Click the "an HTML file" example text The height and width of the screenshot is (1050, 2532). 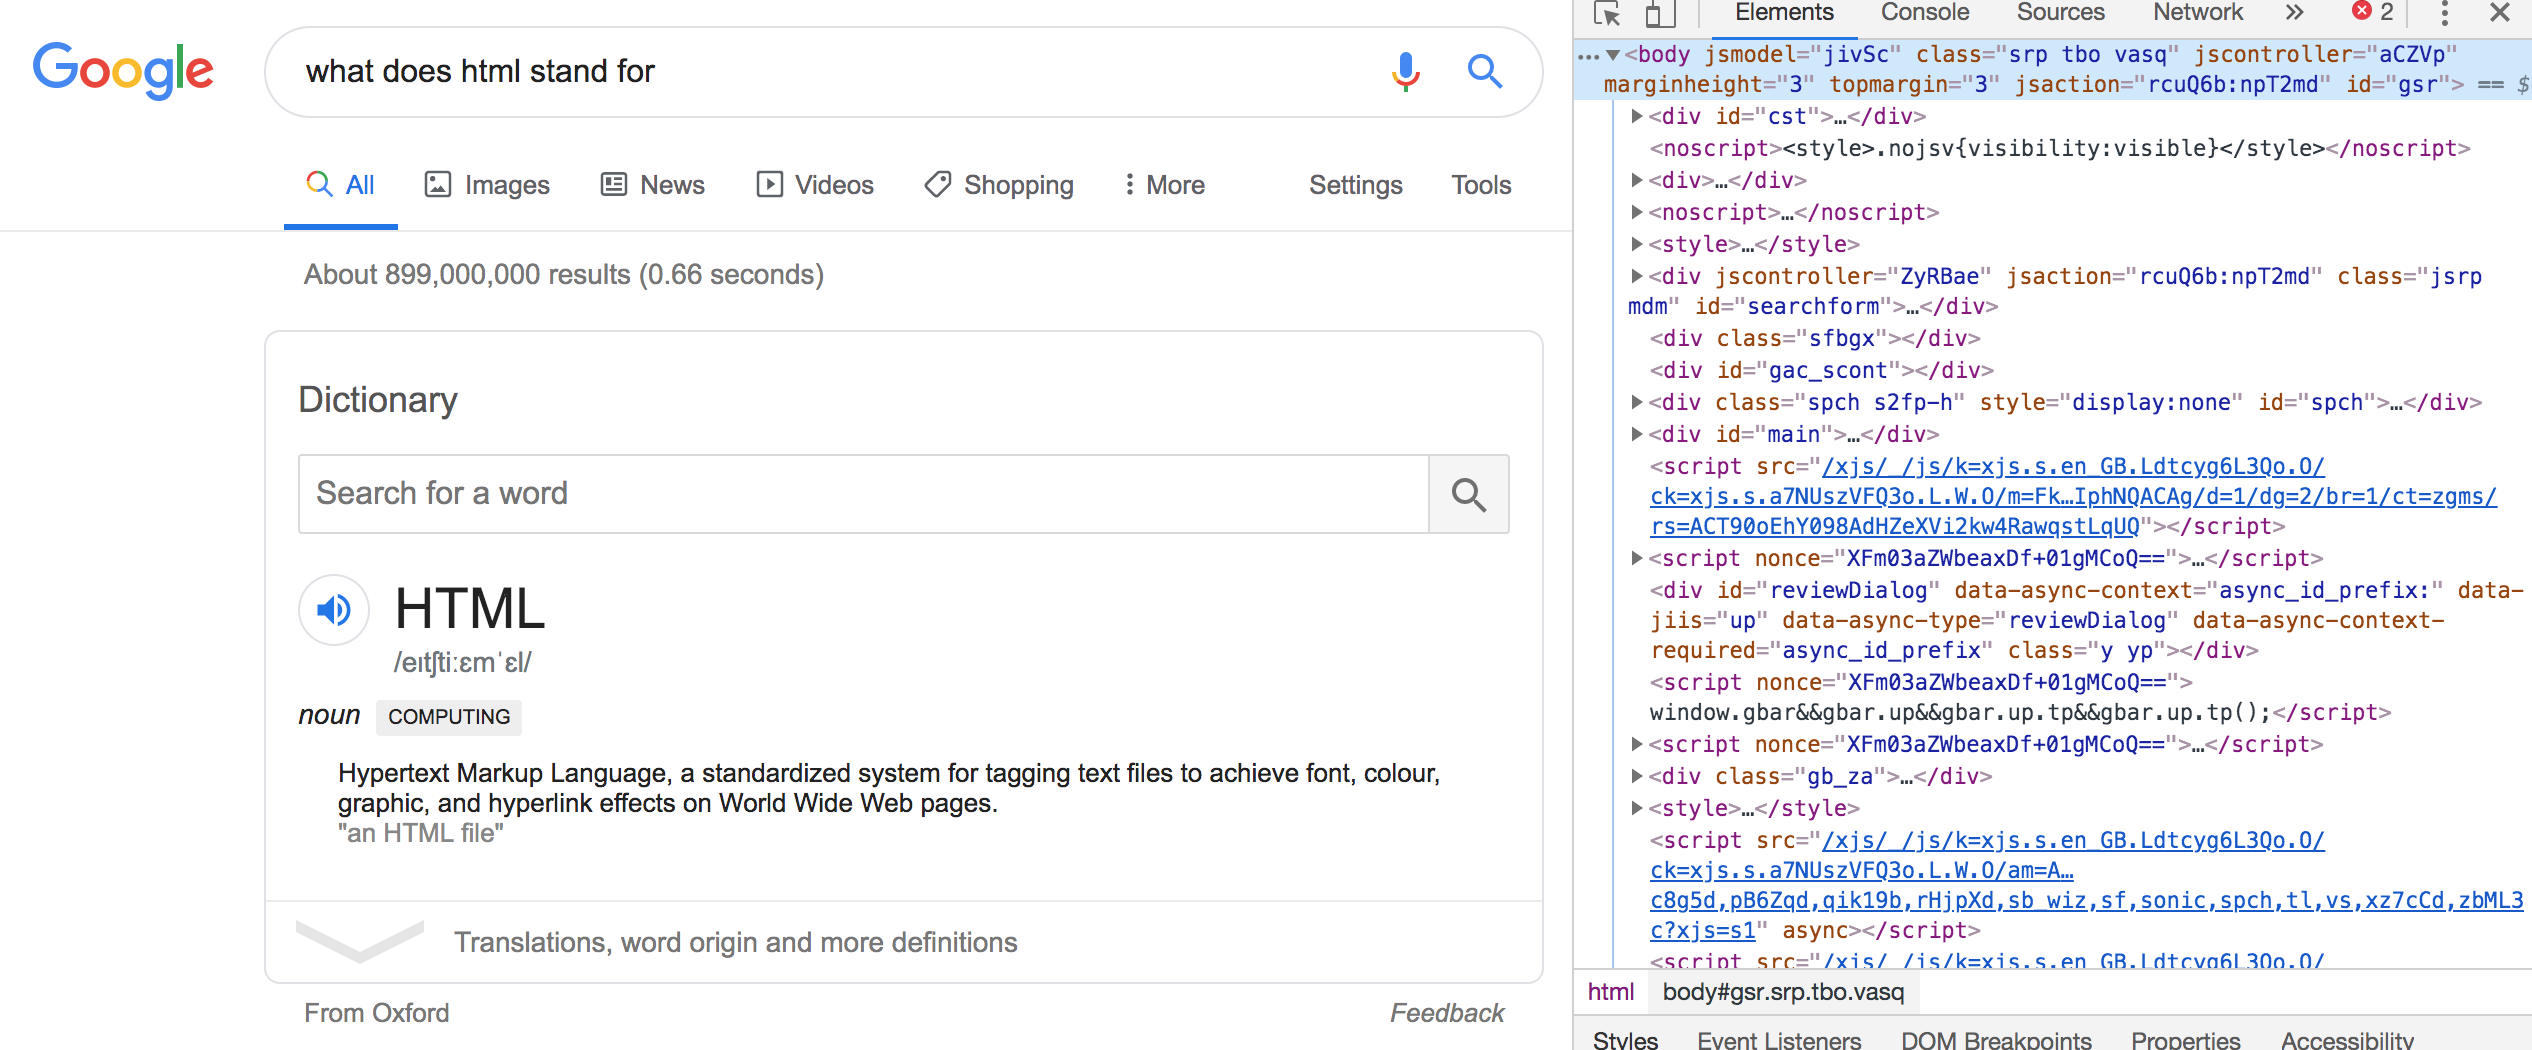click(x=421, y=834)
